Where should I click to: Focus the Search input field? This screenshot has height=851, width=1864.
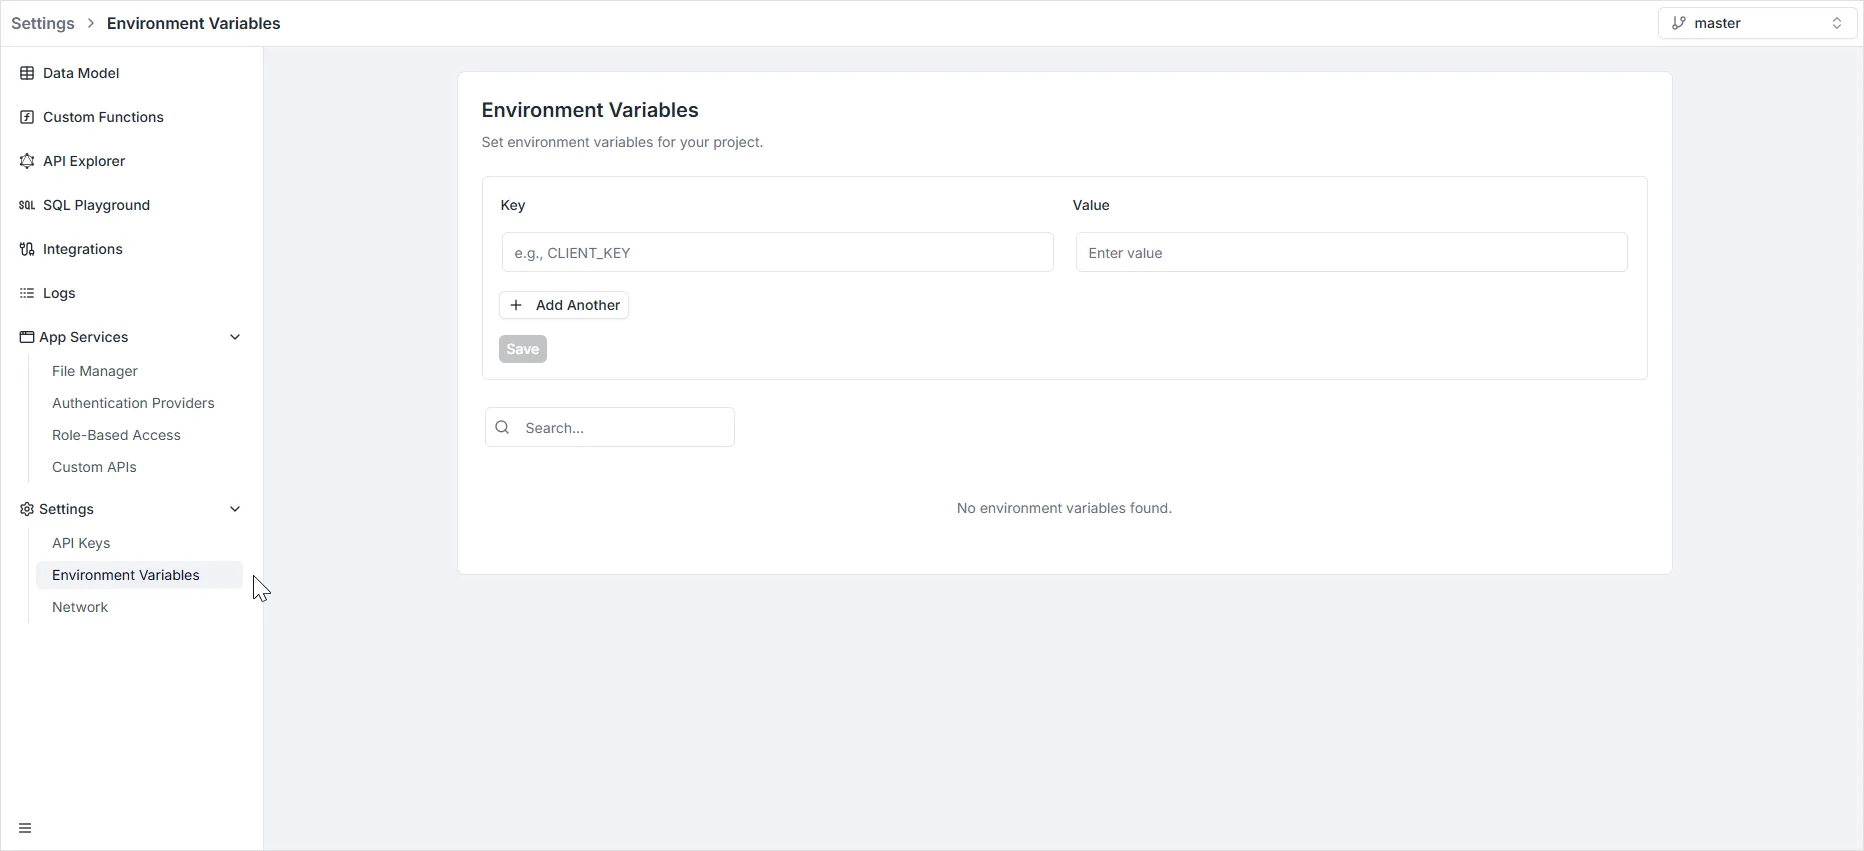610,427
